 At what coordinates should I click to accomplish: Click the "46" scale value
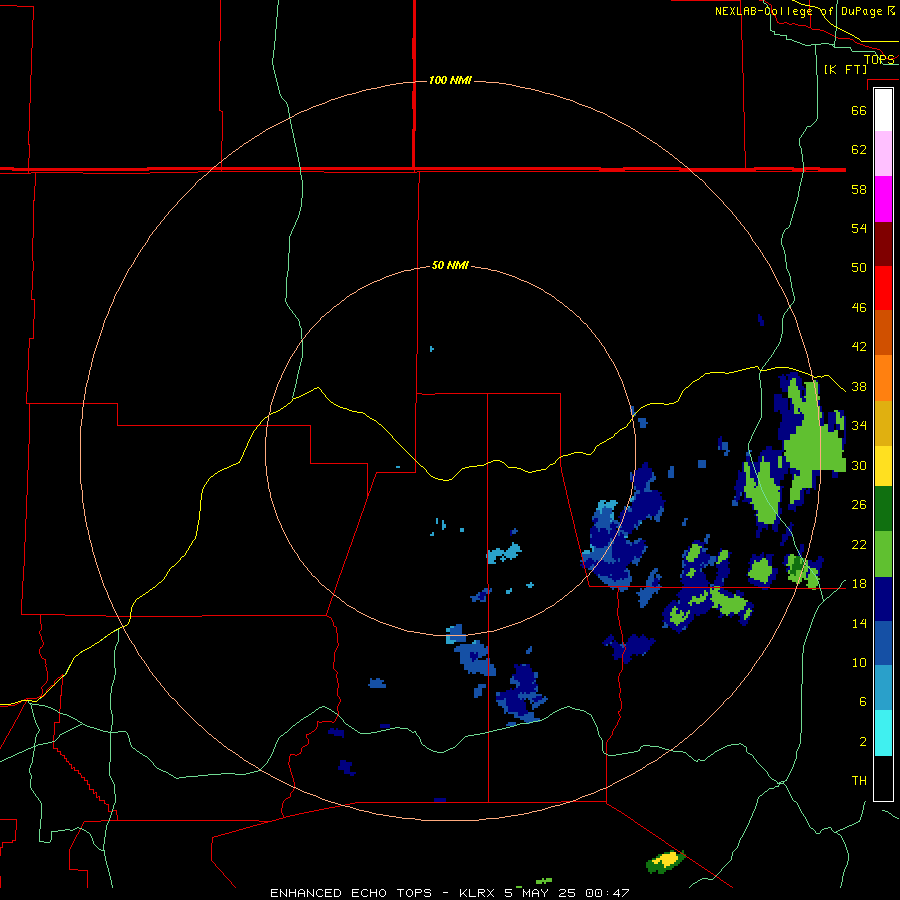859,308
